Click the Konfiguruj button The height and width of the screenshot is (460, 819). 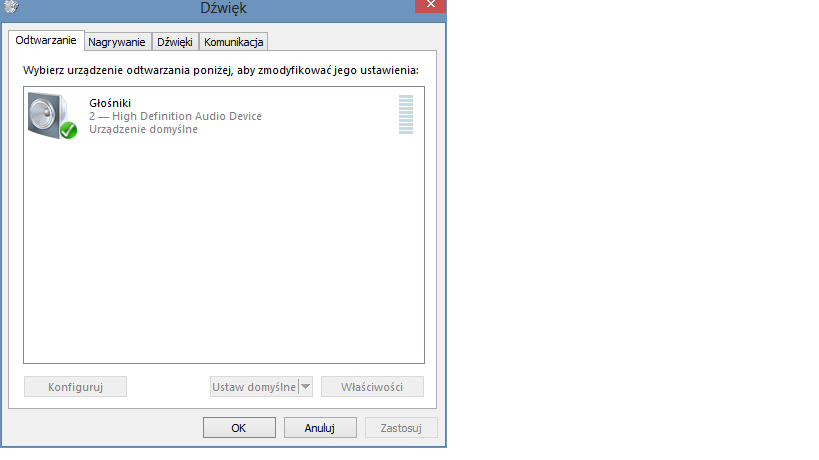[x=75, y=387]
